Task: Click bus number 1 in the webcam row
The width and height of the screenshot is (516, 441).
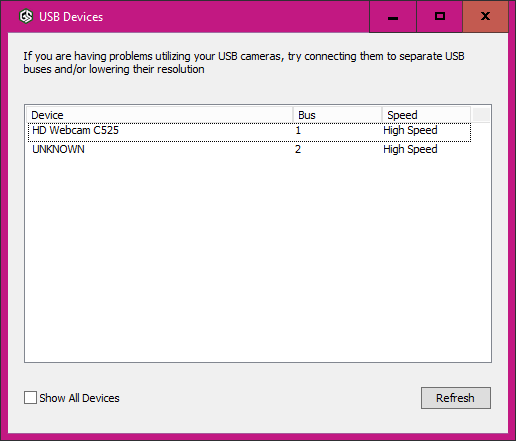Action: pyautogui.click(x=298, y=130)
